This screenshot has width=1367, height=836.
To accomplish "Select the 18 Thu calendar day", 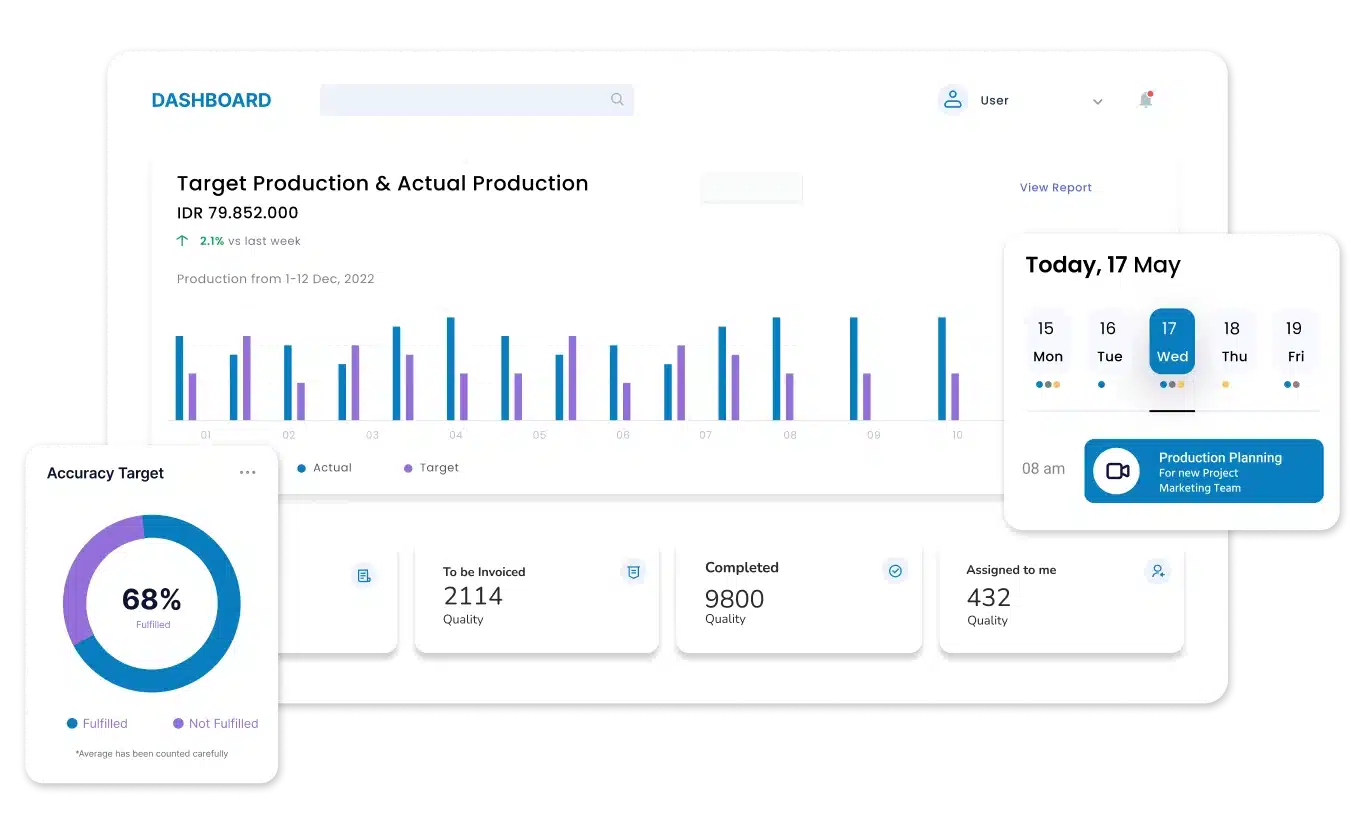I will 1233,342.
